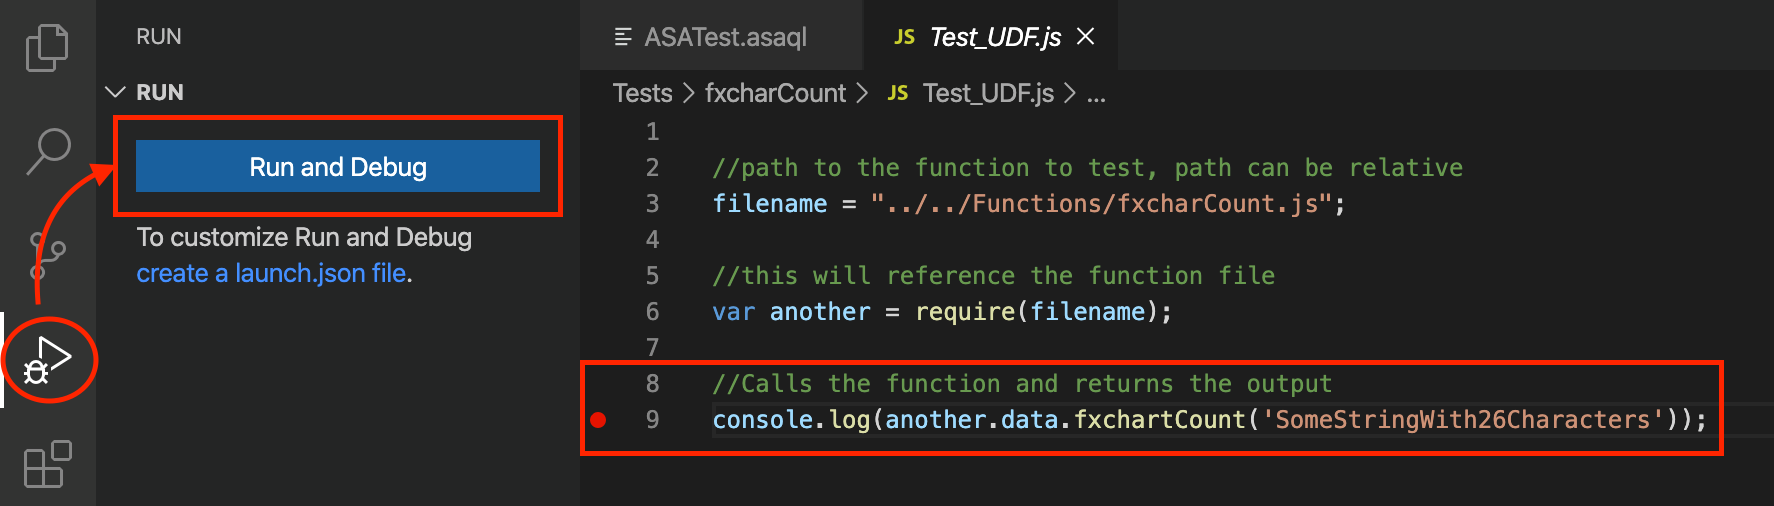Viewport: 1774px width, 506px height.
Task: Open the Search magnifier icon
Action: (x=47, y=151)
